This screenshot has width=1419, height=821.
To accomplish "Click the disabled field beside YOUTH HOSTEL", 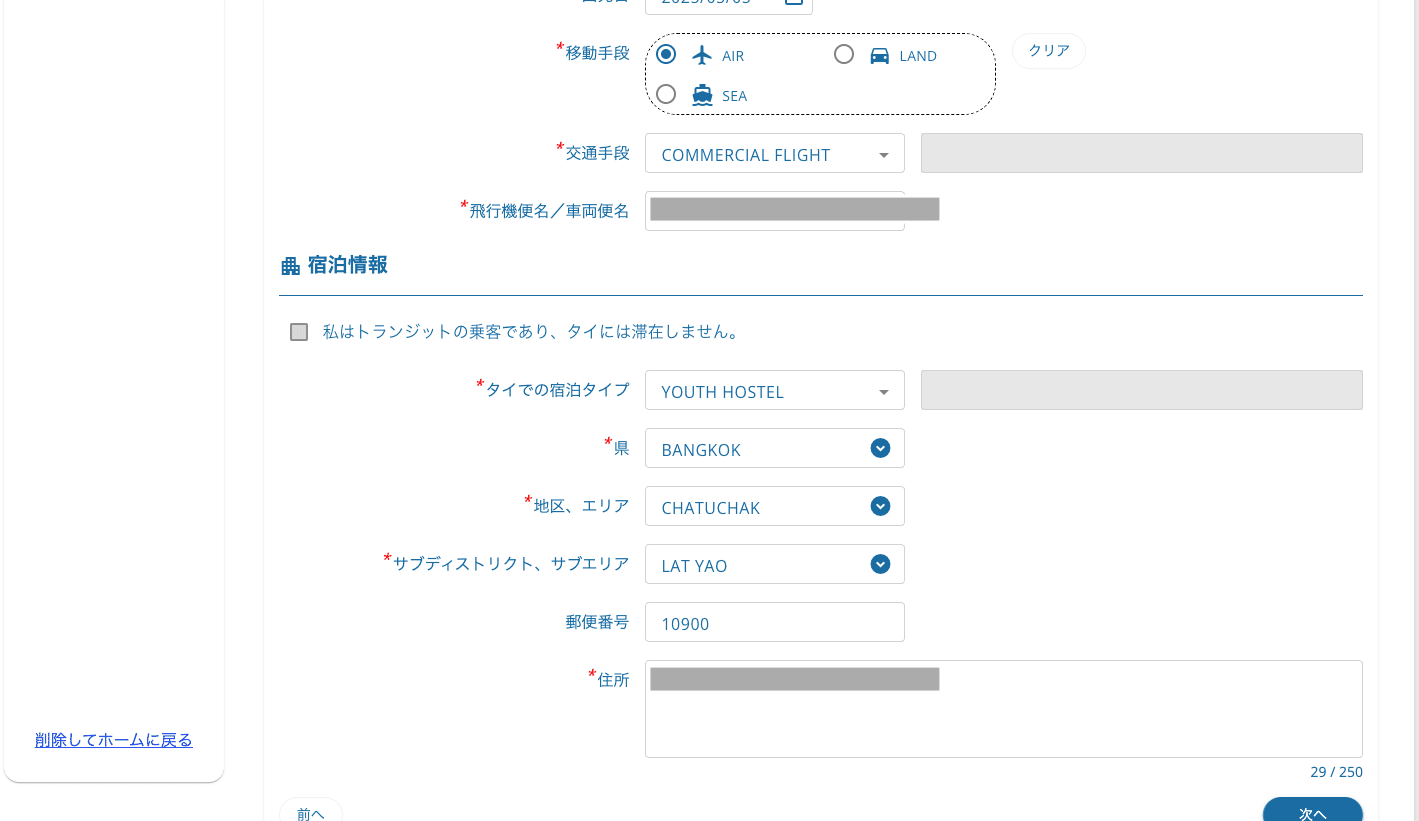I will (1141, 390).
